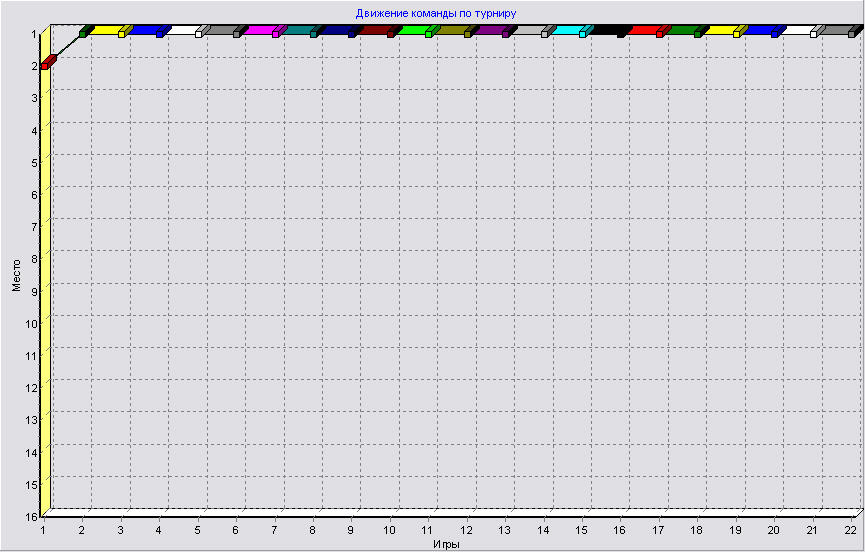Click tick label 2 on the Игры axis

click(x=82, y=530)
